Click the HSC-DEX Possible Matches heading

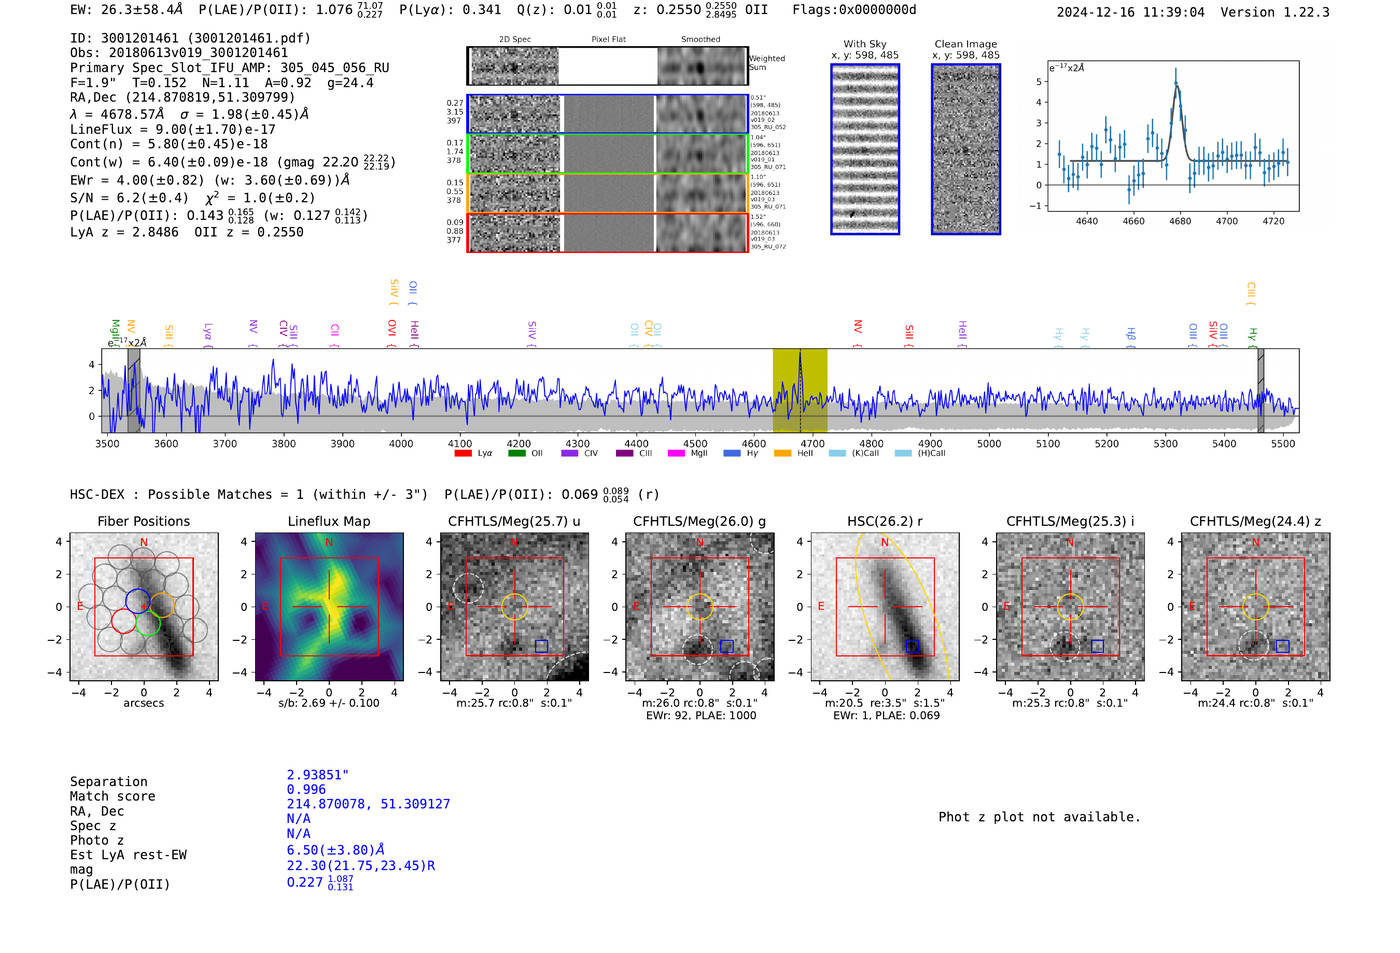tap(249, 495)
